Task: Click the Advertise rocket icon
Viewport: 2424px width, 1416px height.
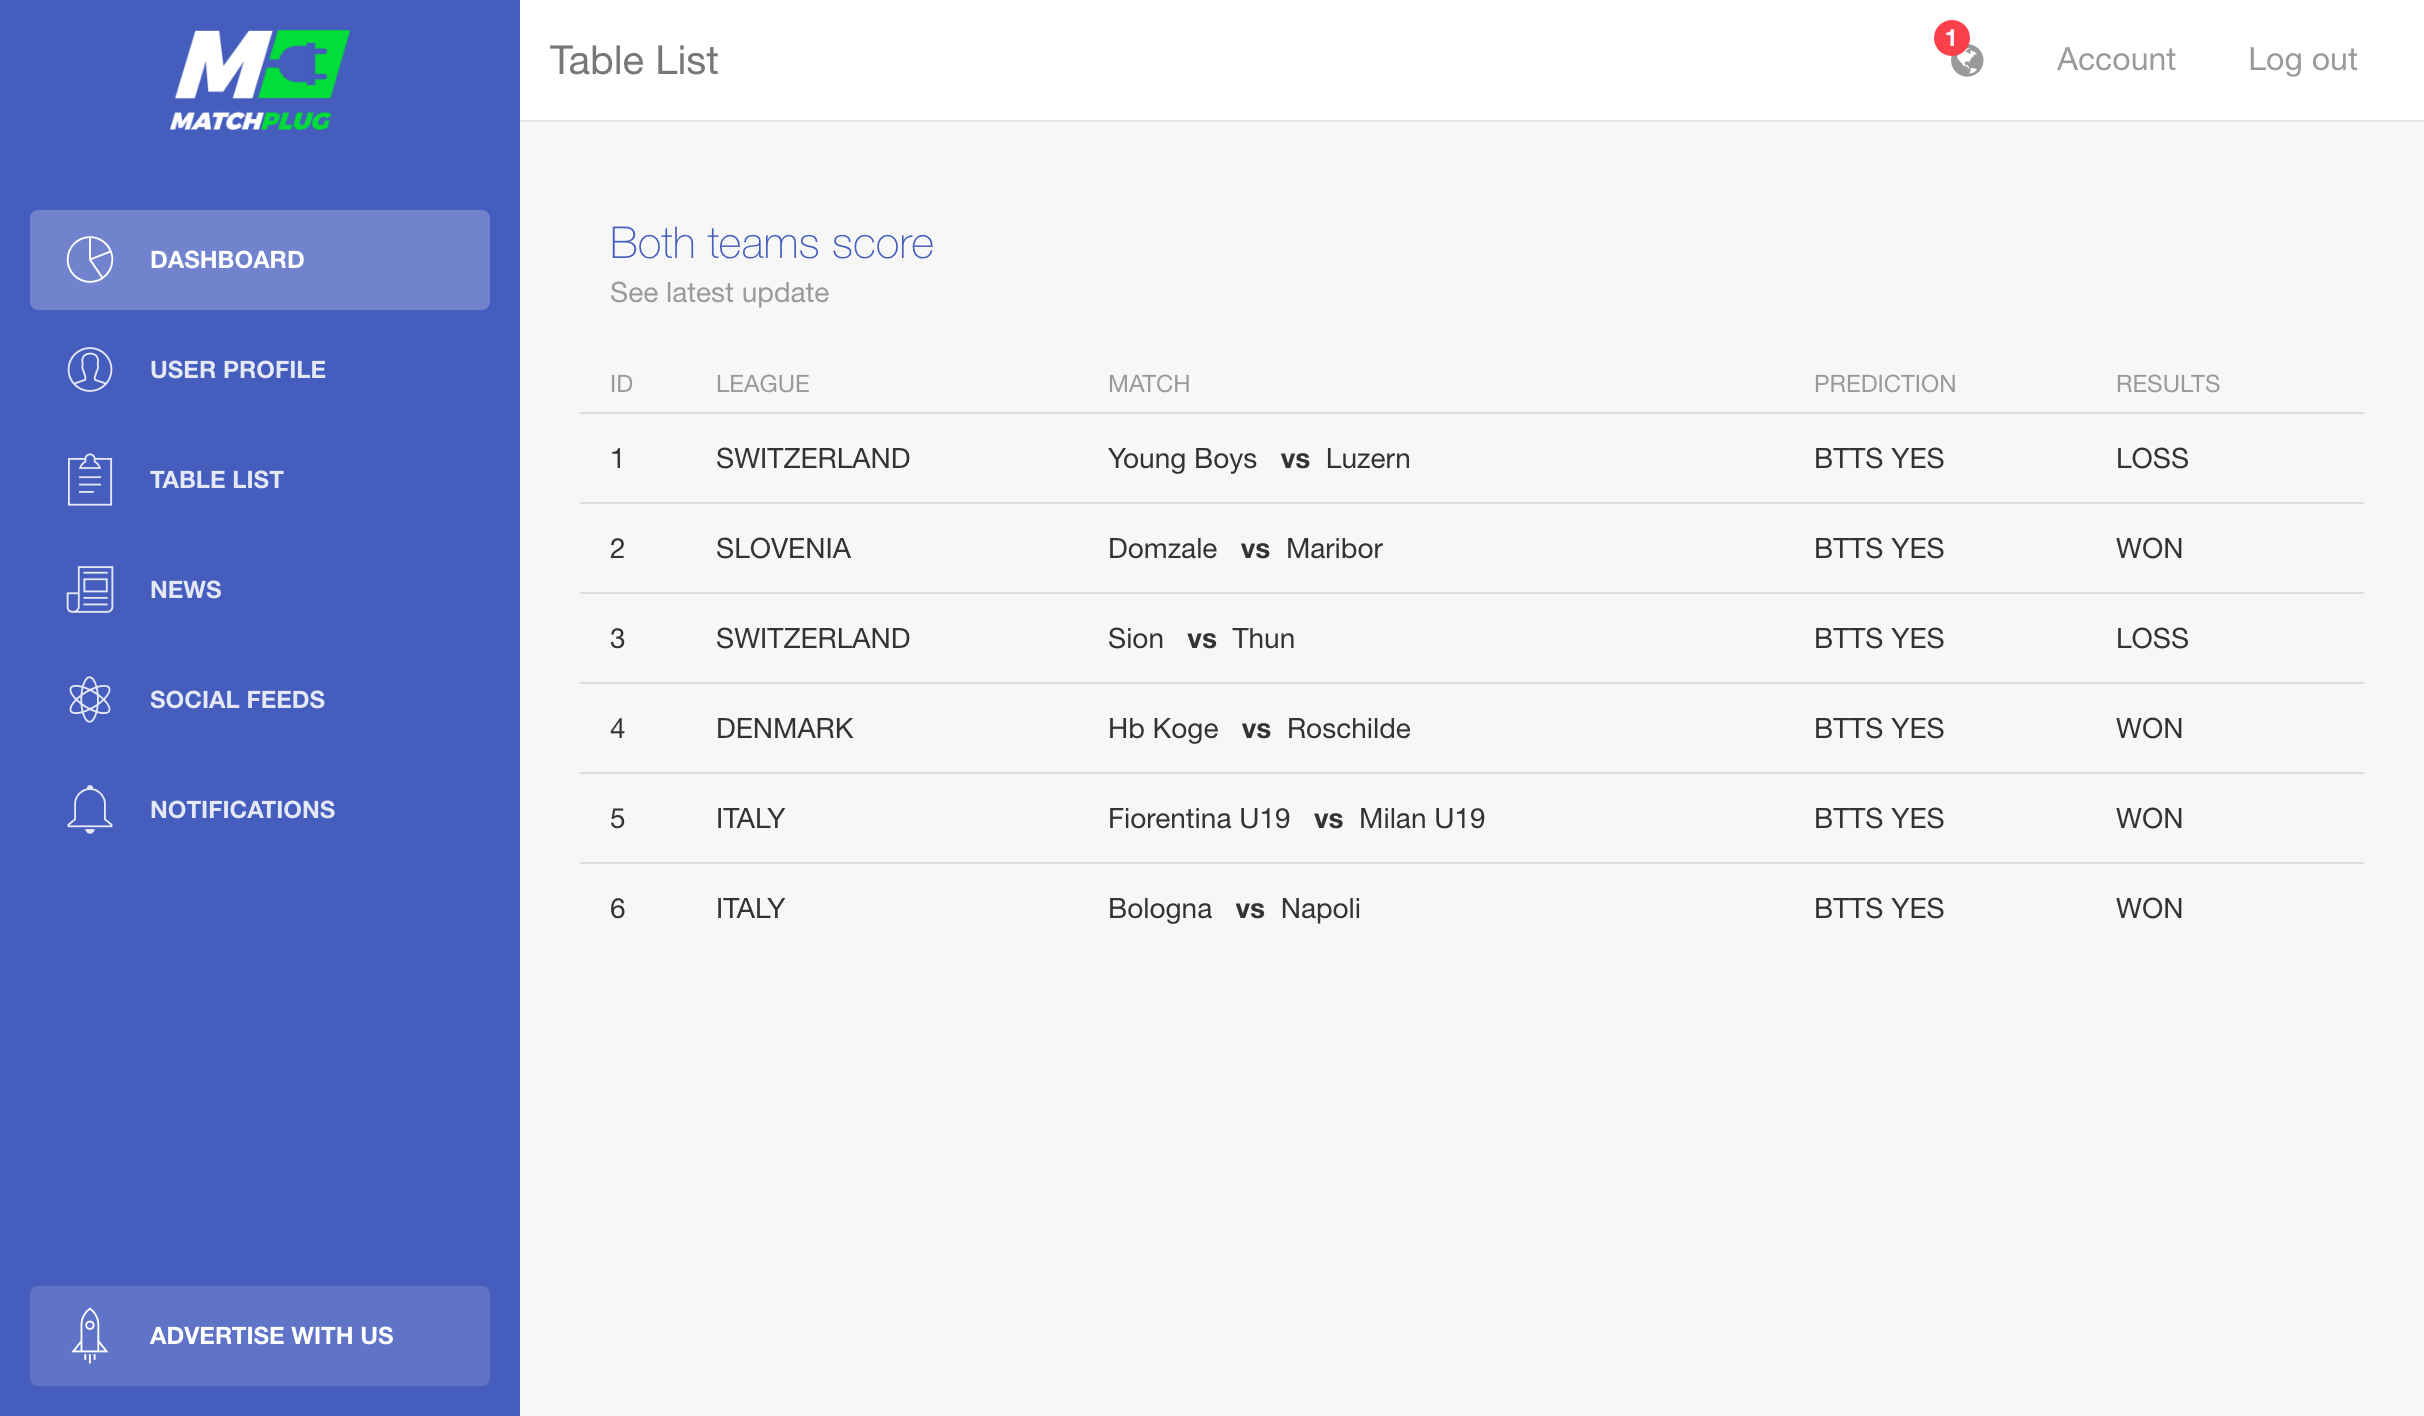Action: point(90,1336)
